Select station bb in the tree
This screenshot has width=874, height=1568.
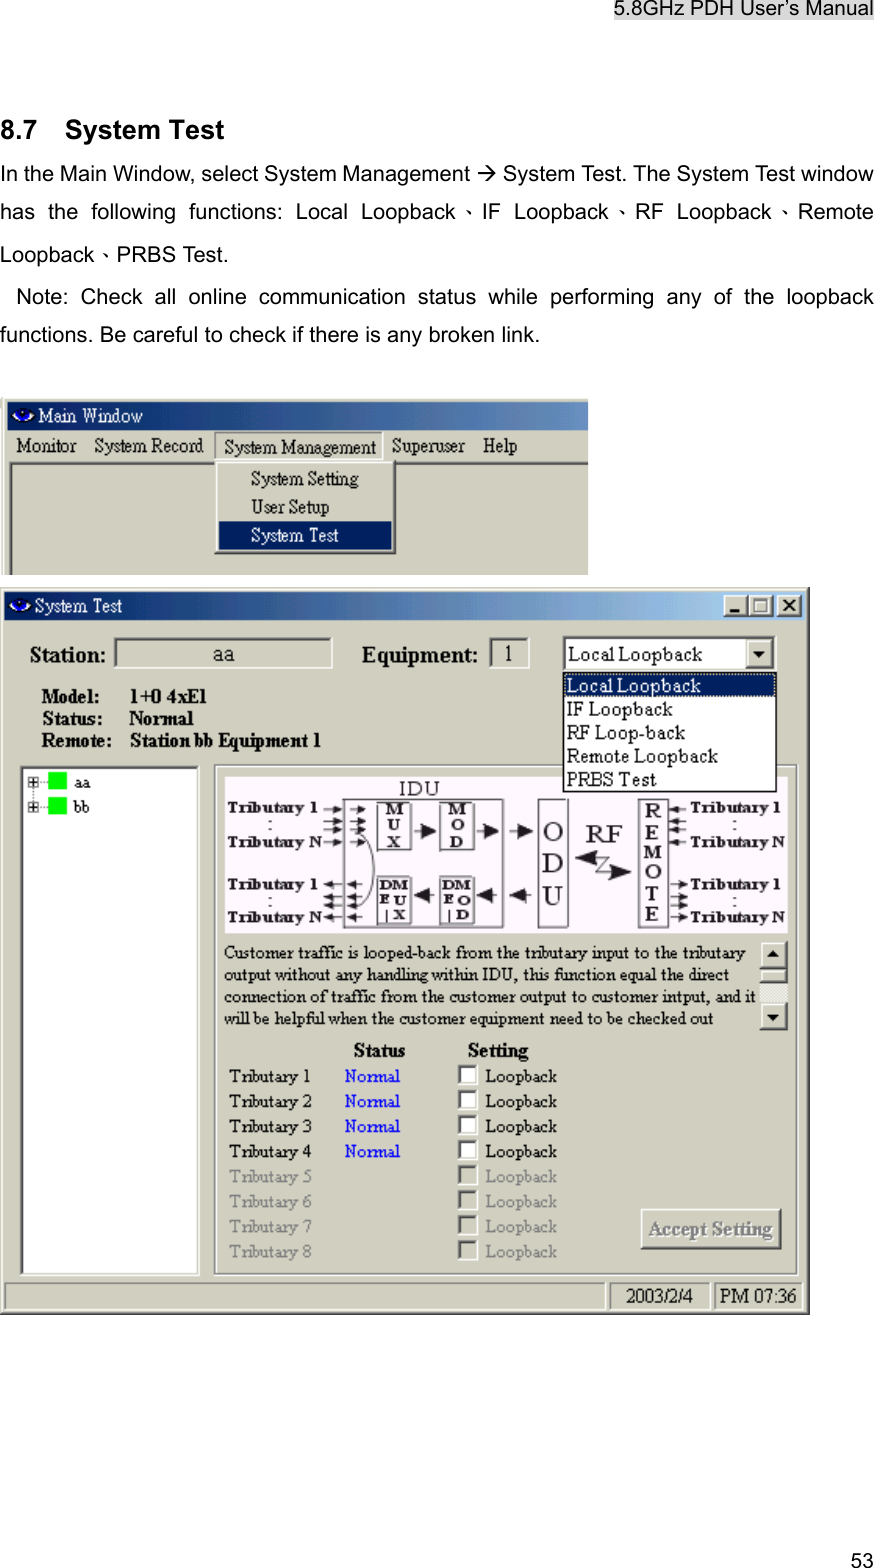point(82,806)
